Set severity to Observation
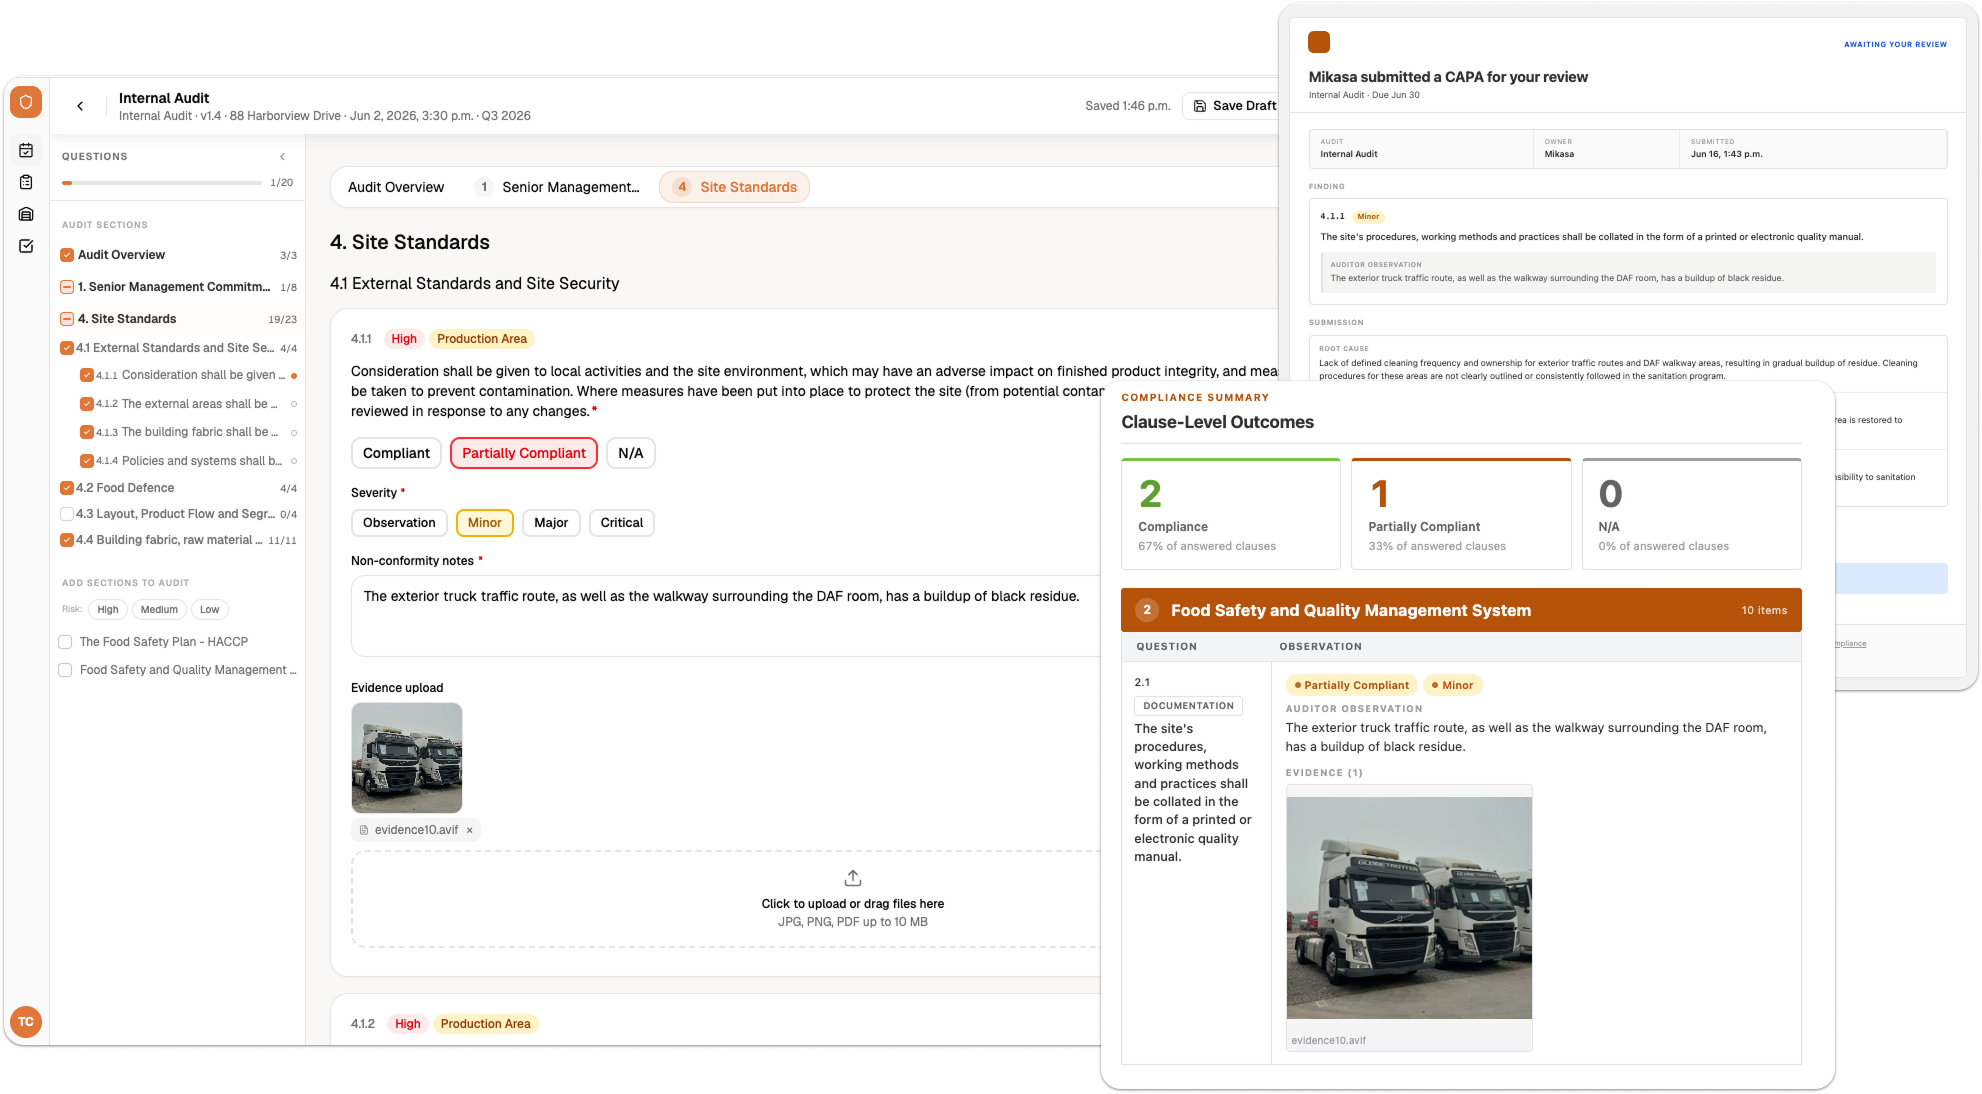The height and width of the screenshot is (1094, 1982). tap(399, 523)
